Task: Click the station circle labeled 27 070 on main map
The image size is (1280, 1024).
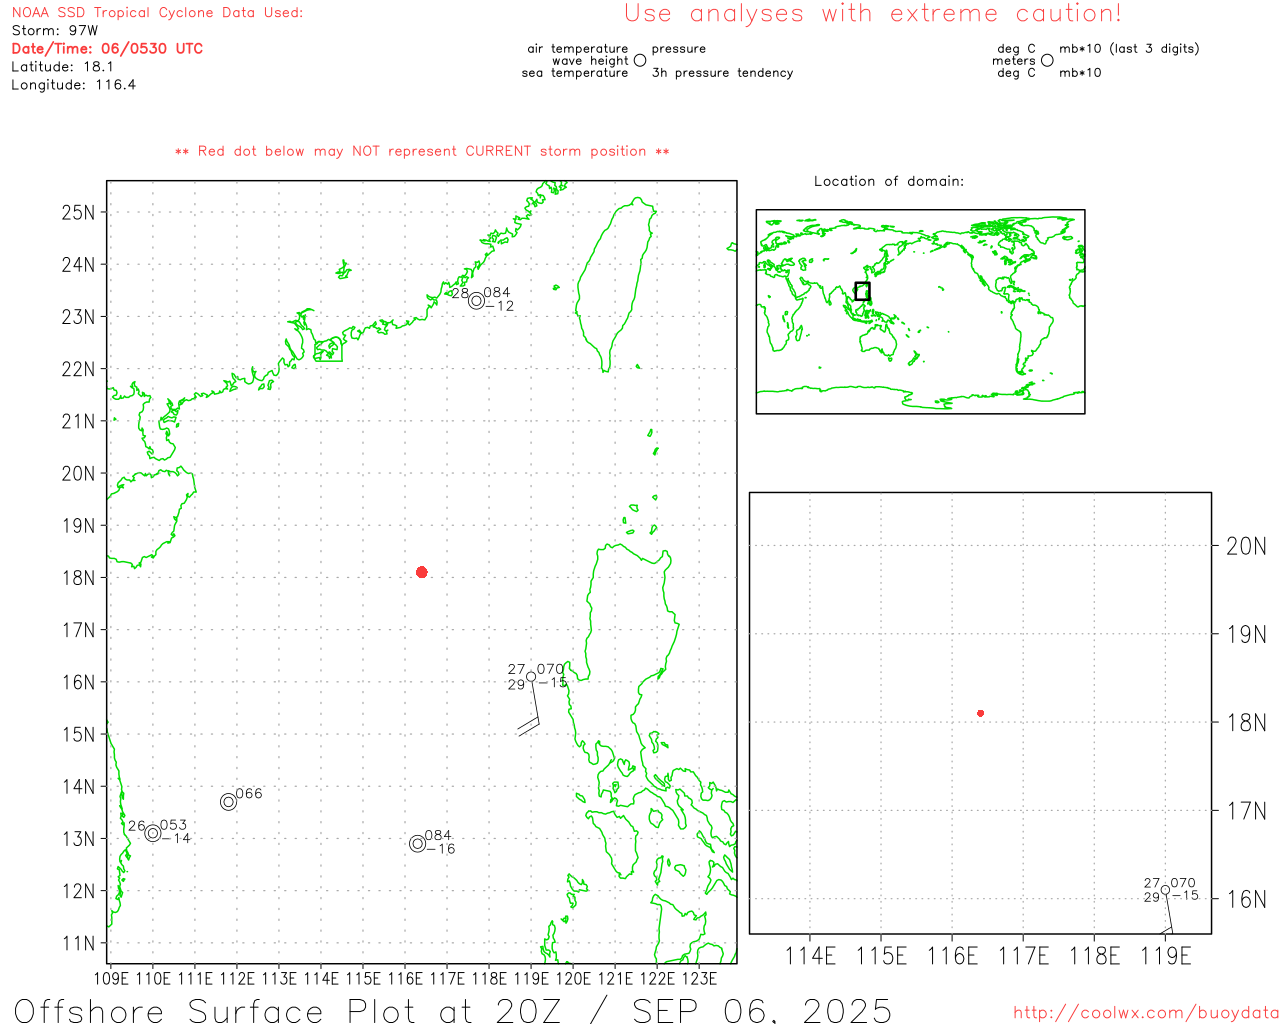Action: point(531,677)
